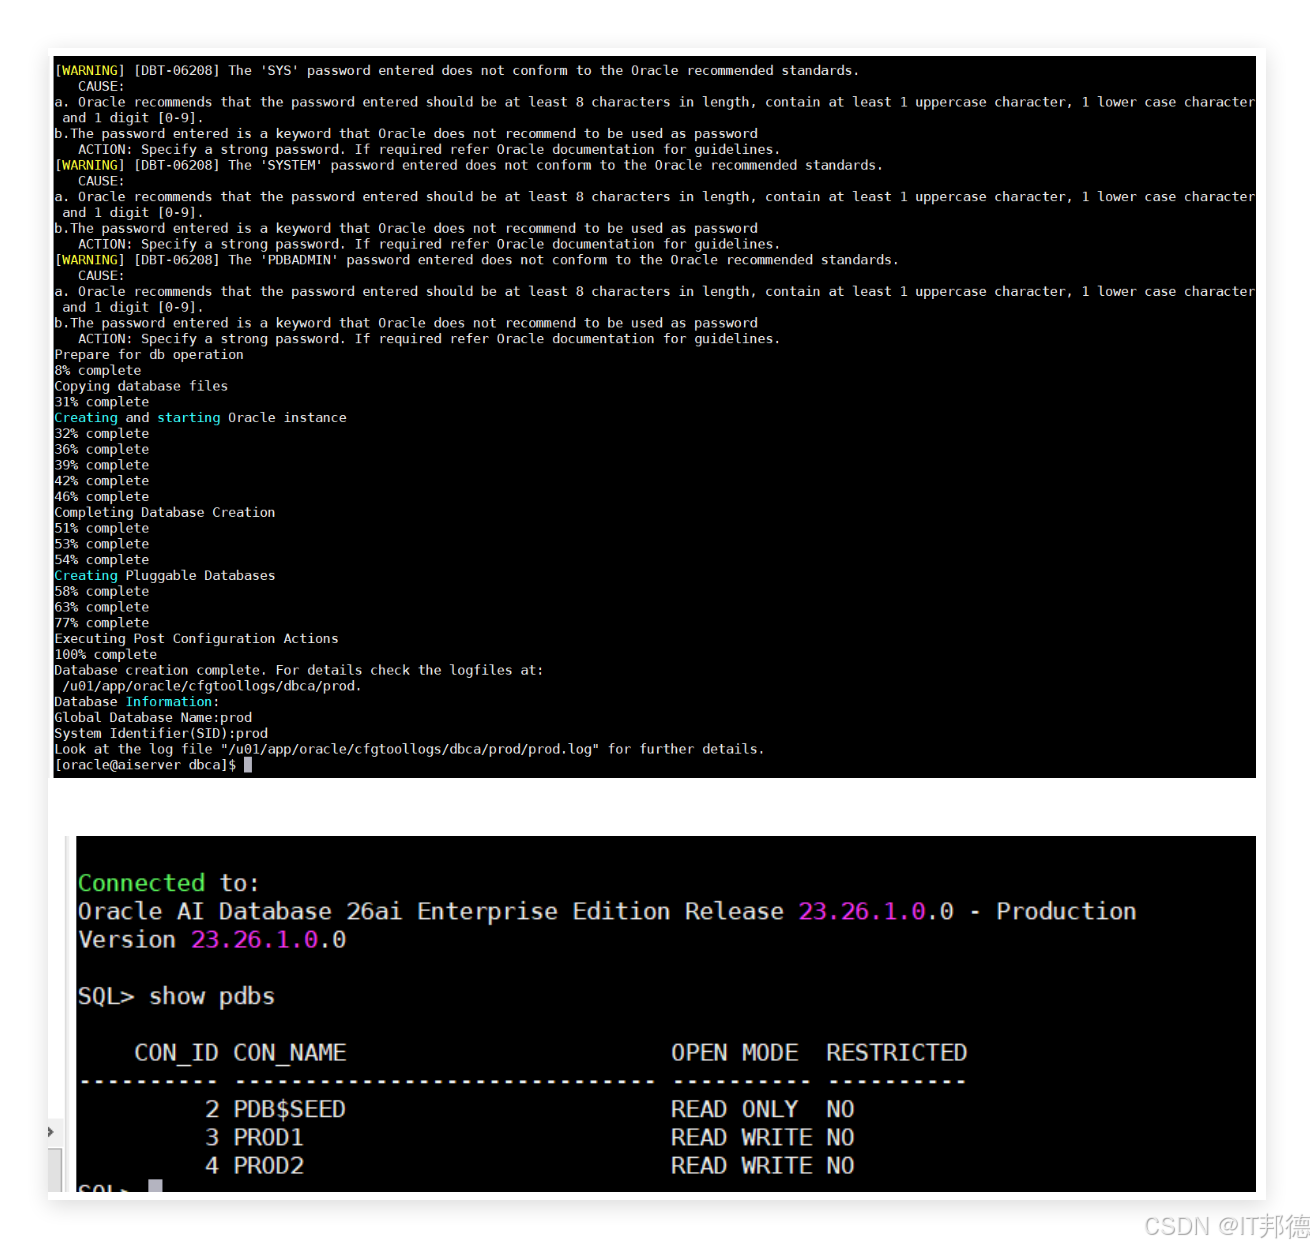Click the "Look at the log file" line

(x=410, y=749)
